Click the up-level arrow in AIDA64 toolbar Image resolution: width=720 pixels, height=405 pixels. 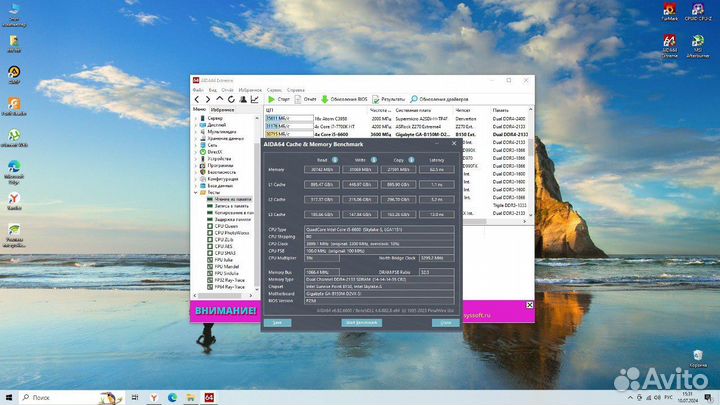point(219,99)
